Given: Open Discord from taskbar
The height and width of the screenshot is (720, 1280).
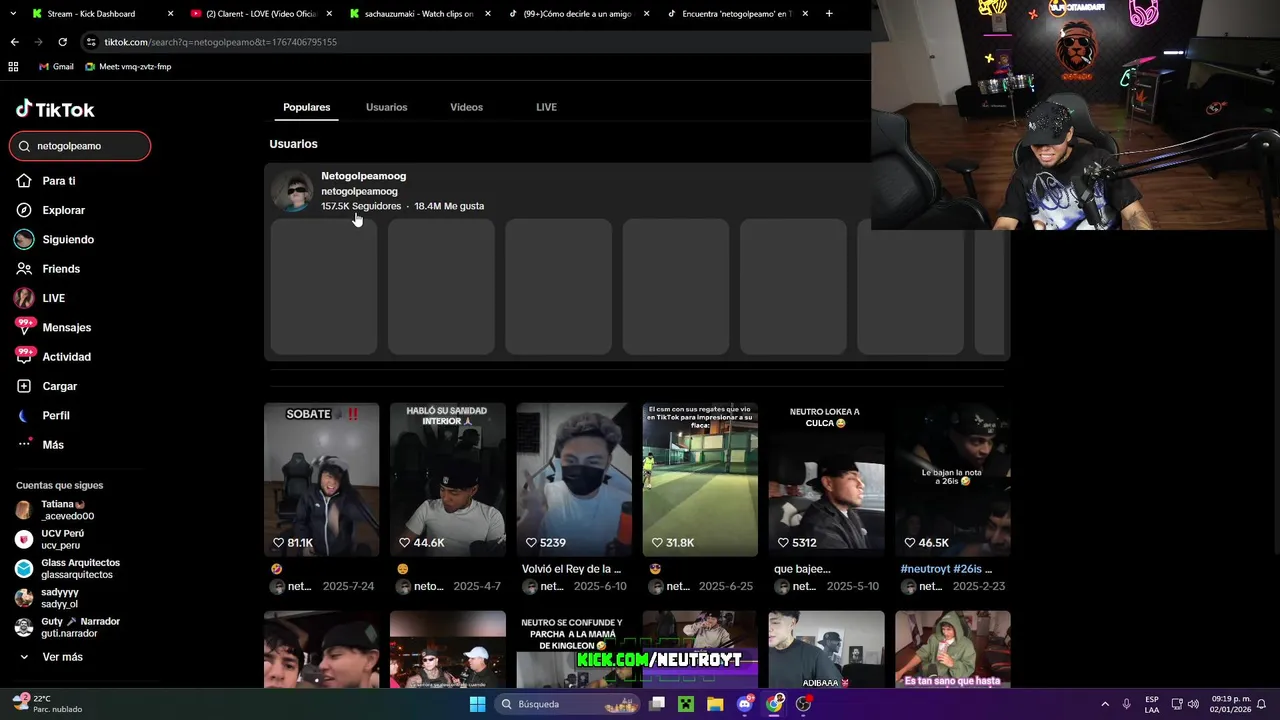Looking at the screenshot, I should click(745, 704).
